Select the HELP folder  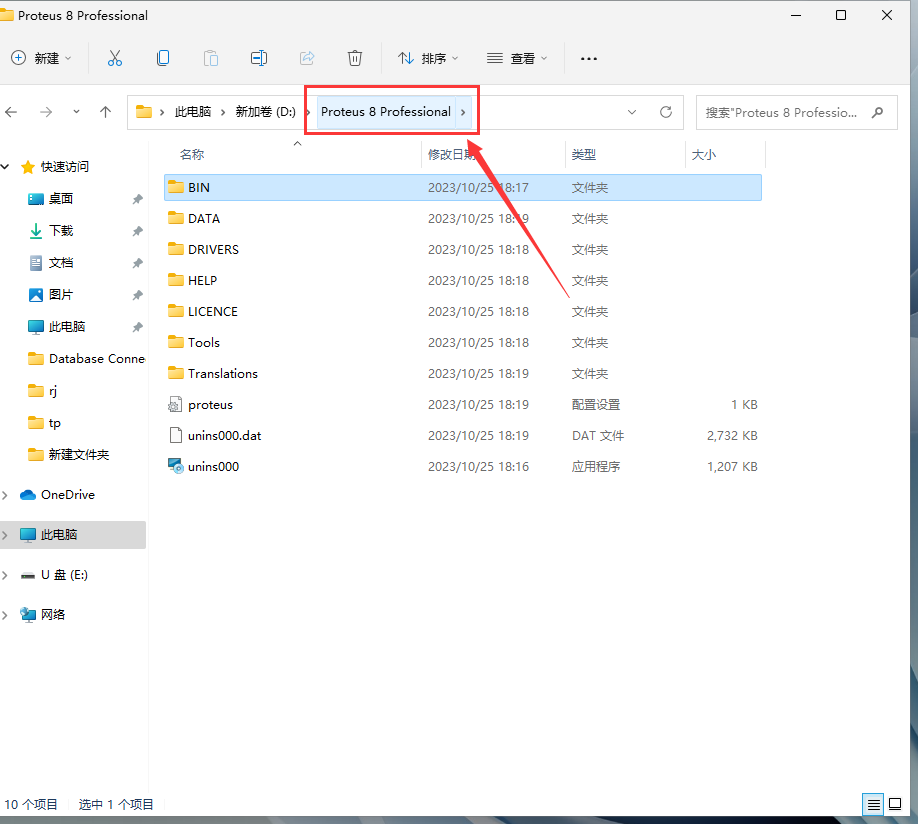tap(202, 281)
